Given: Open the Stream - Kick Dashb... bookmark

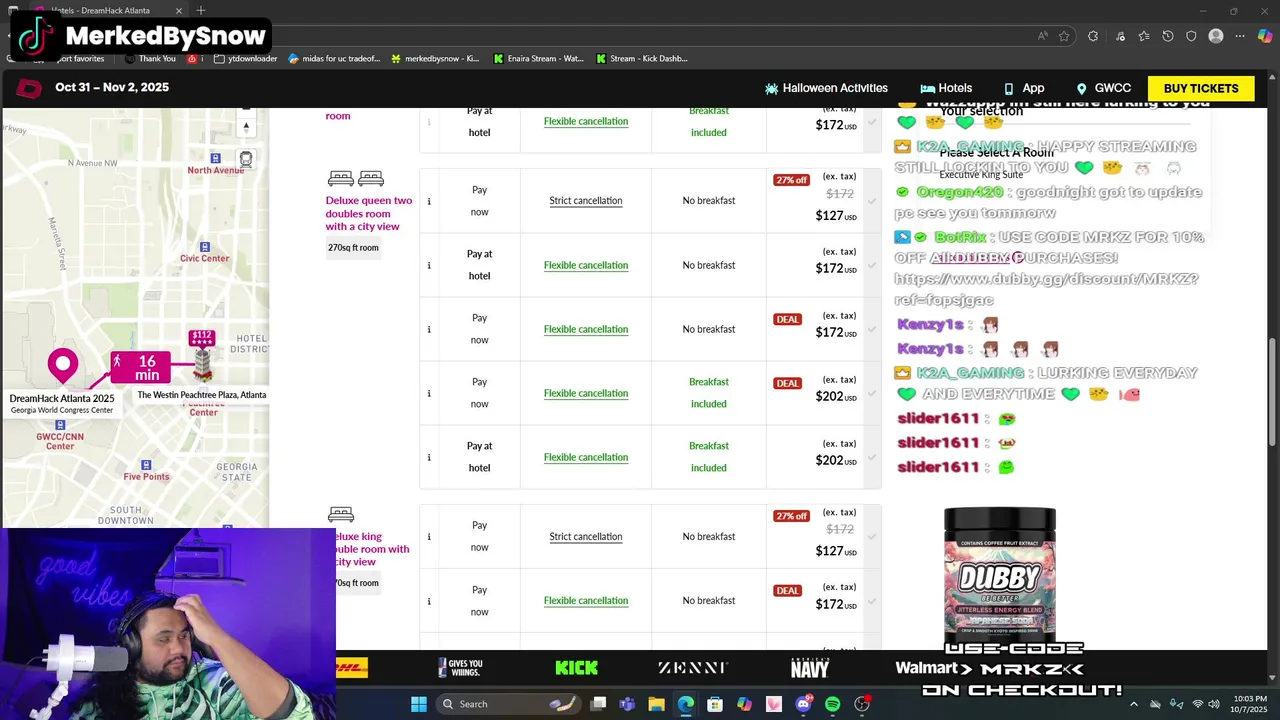Looking at the screenshot, I should coord(642,58).
